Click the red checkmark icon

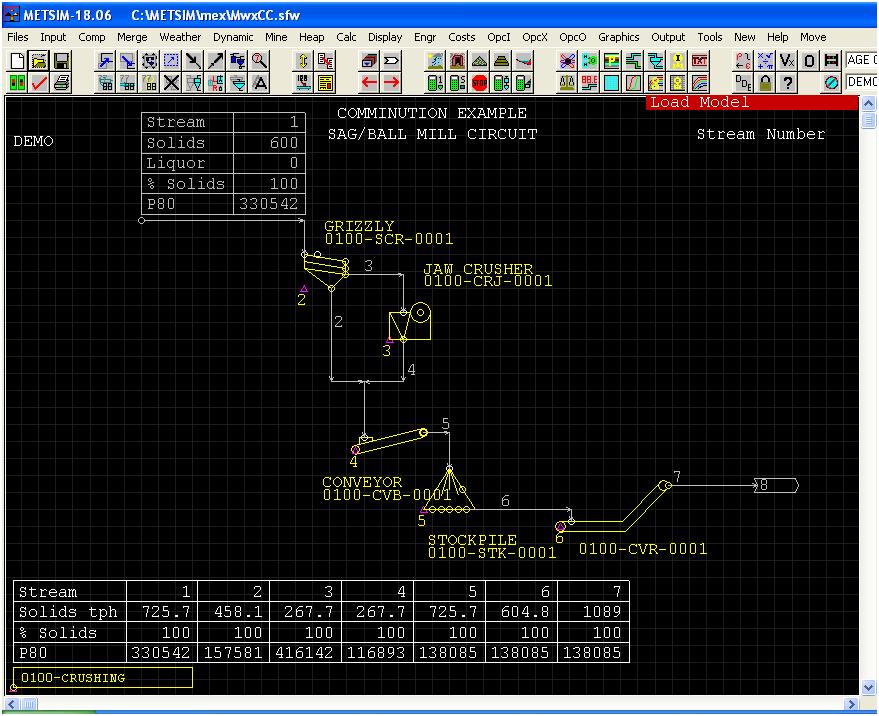[39, 83]
